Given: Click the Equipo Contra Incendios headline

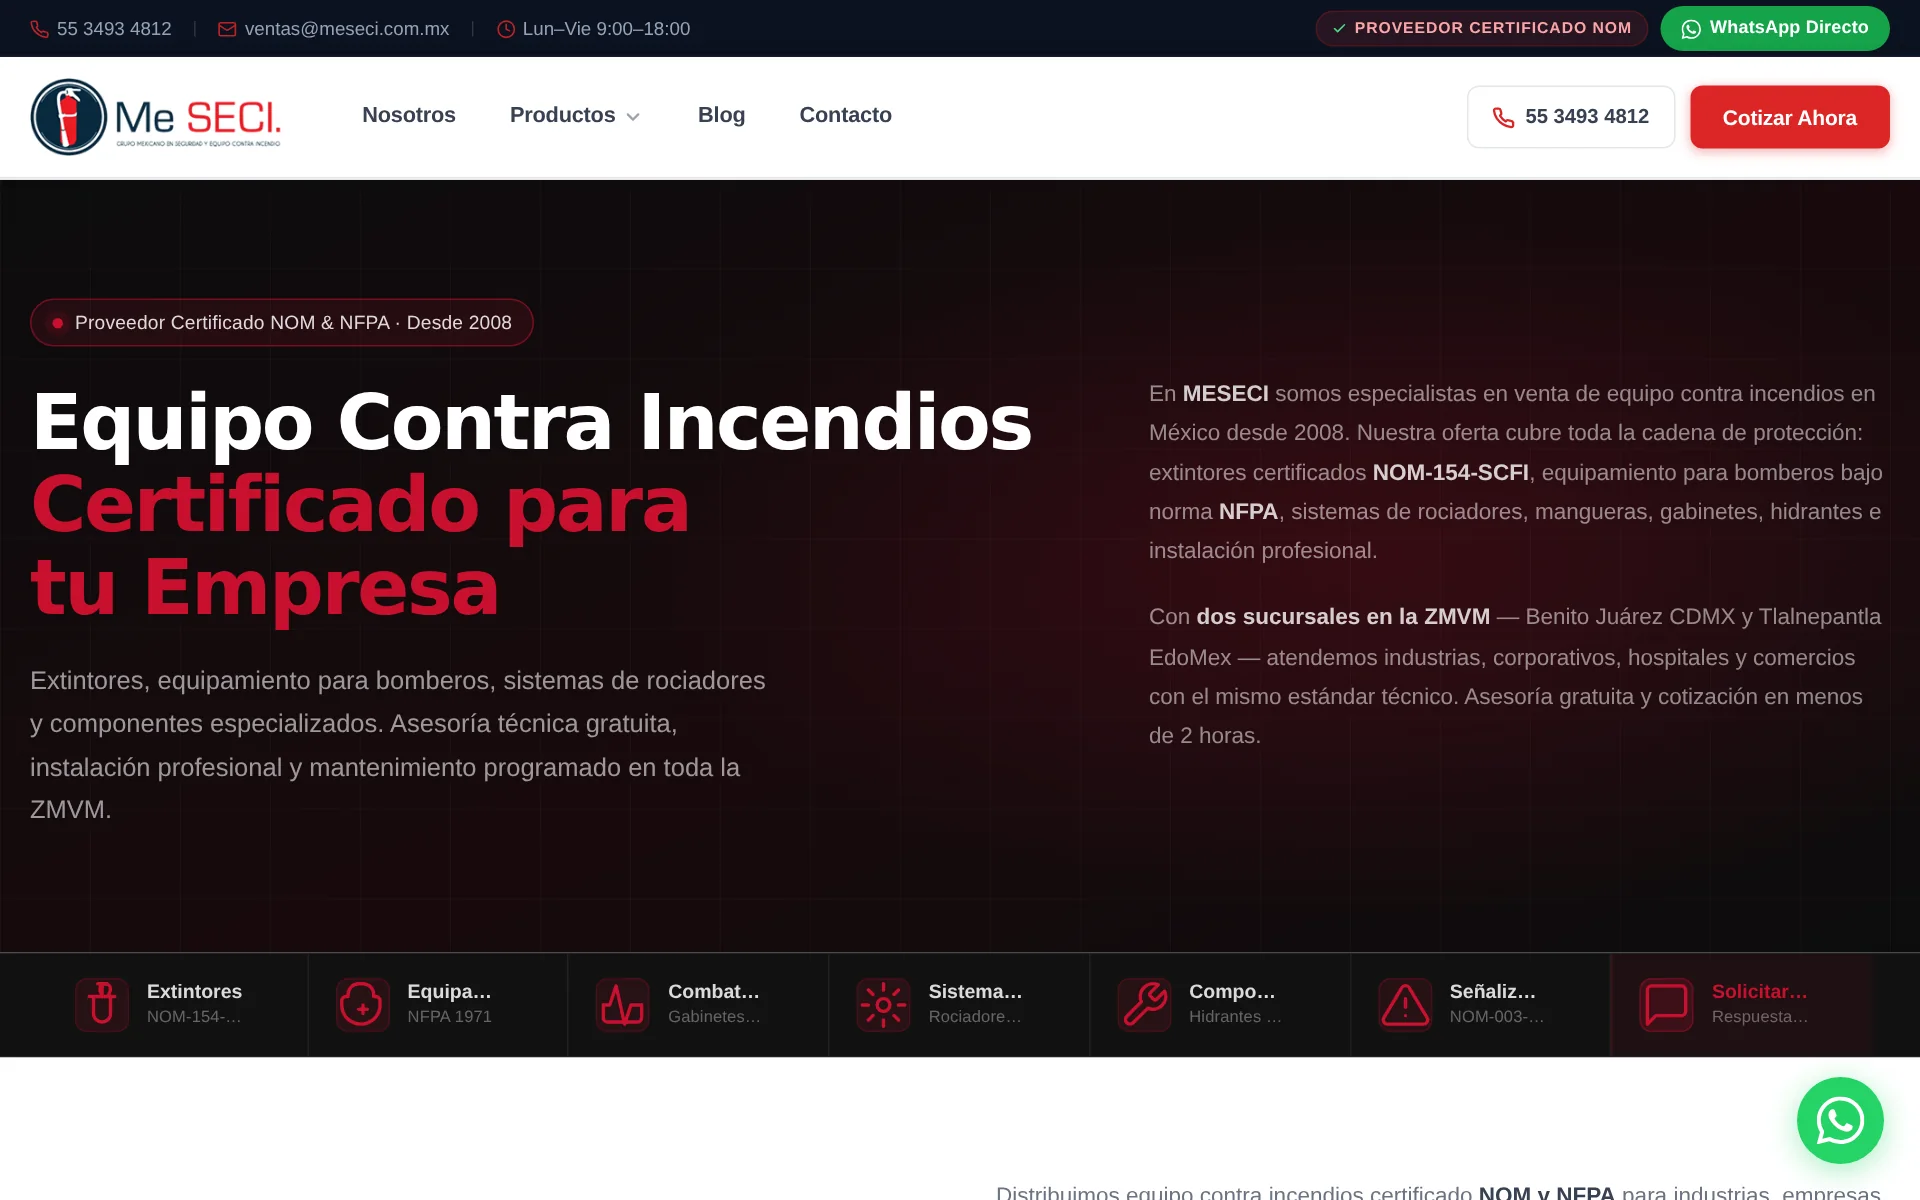Looking at the screenshot, I should tap(532, 422).
